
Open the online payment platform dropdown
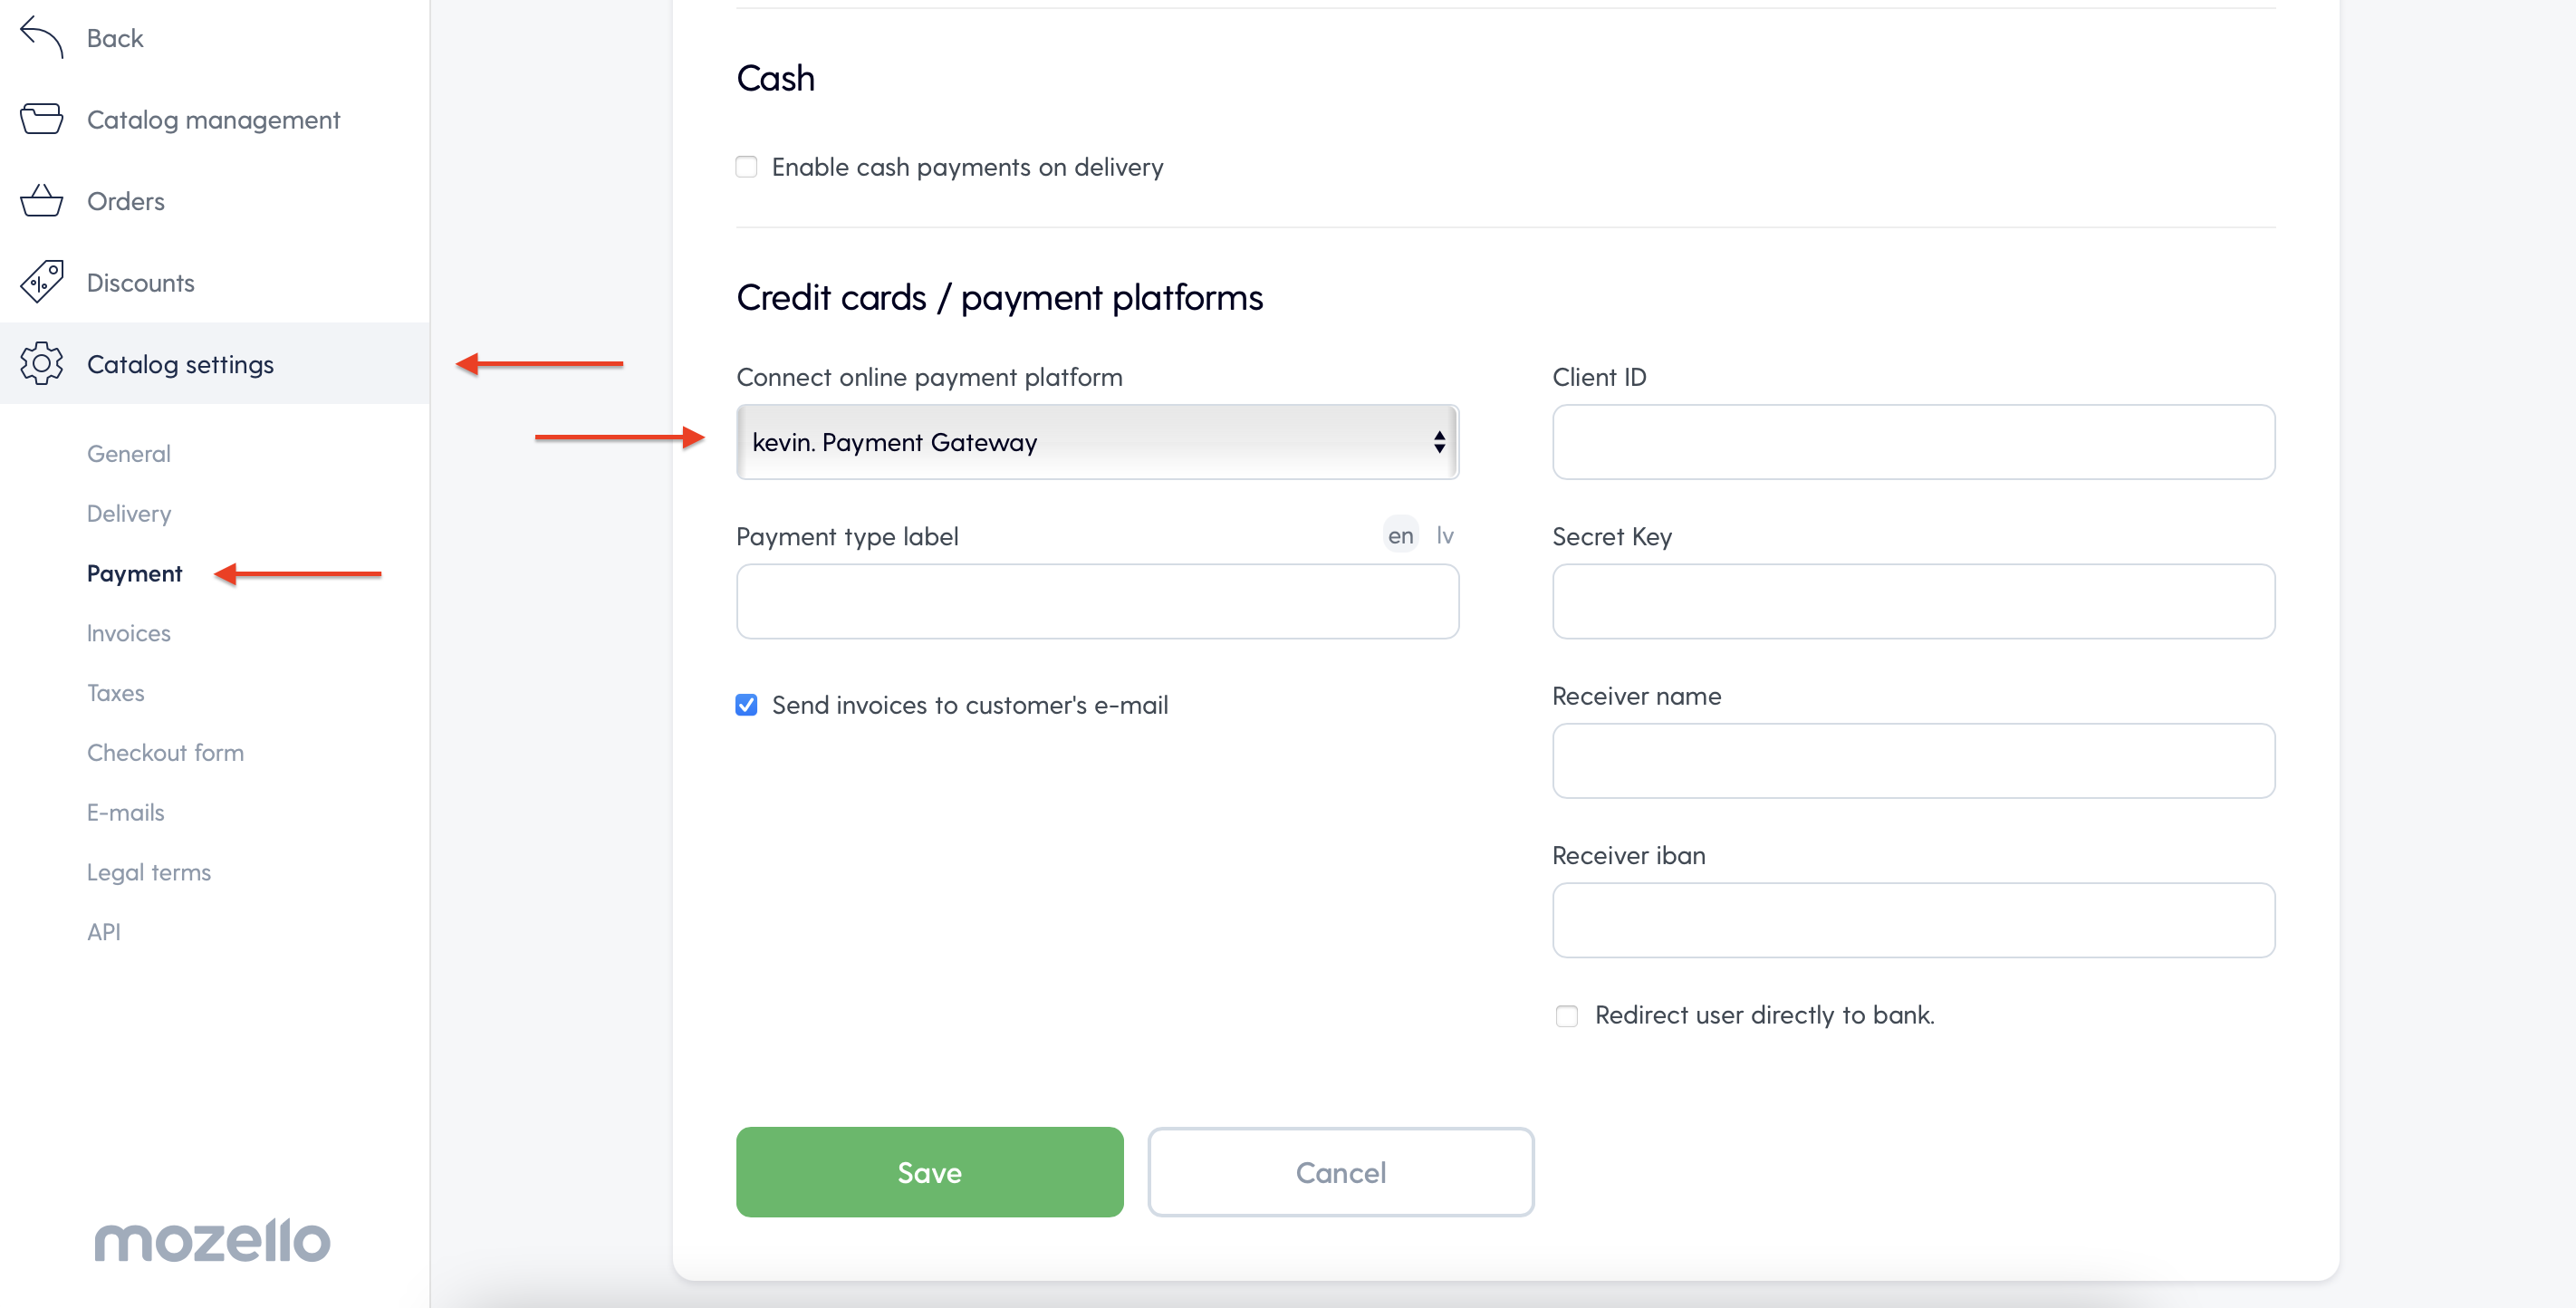click(1097, 442)
